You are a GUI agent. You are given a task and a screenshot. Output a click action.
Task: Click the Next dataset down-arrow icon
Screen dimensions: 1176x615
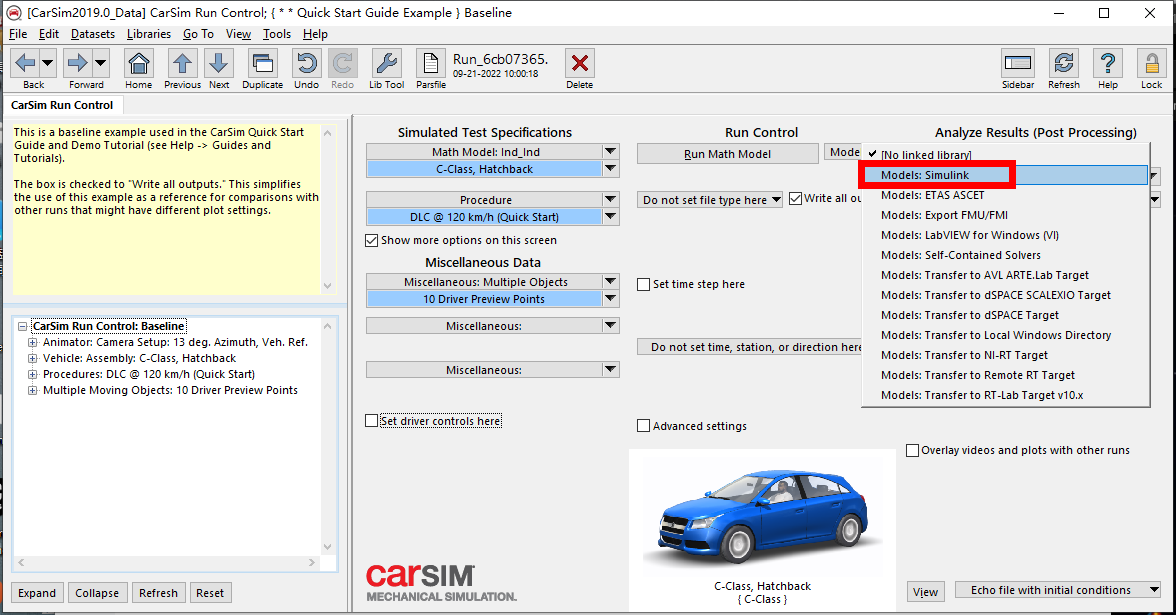tap(219, 64)
